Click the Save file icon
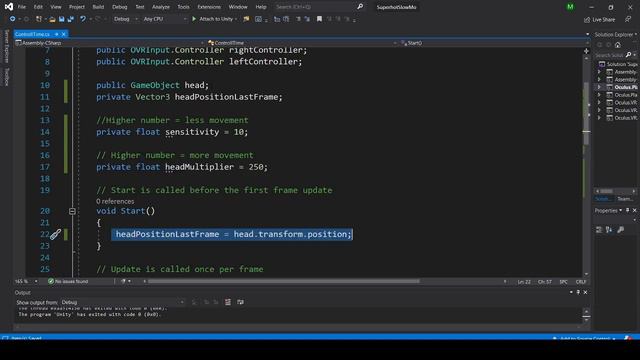Viewport: 640px width, 360px height. 62,19
